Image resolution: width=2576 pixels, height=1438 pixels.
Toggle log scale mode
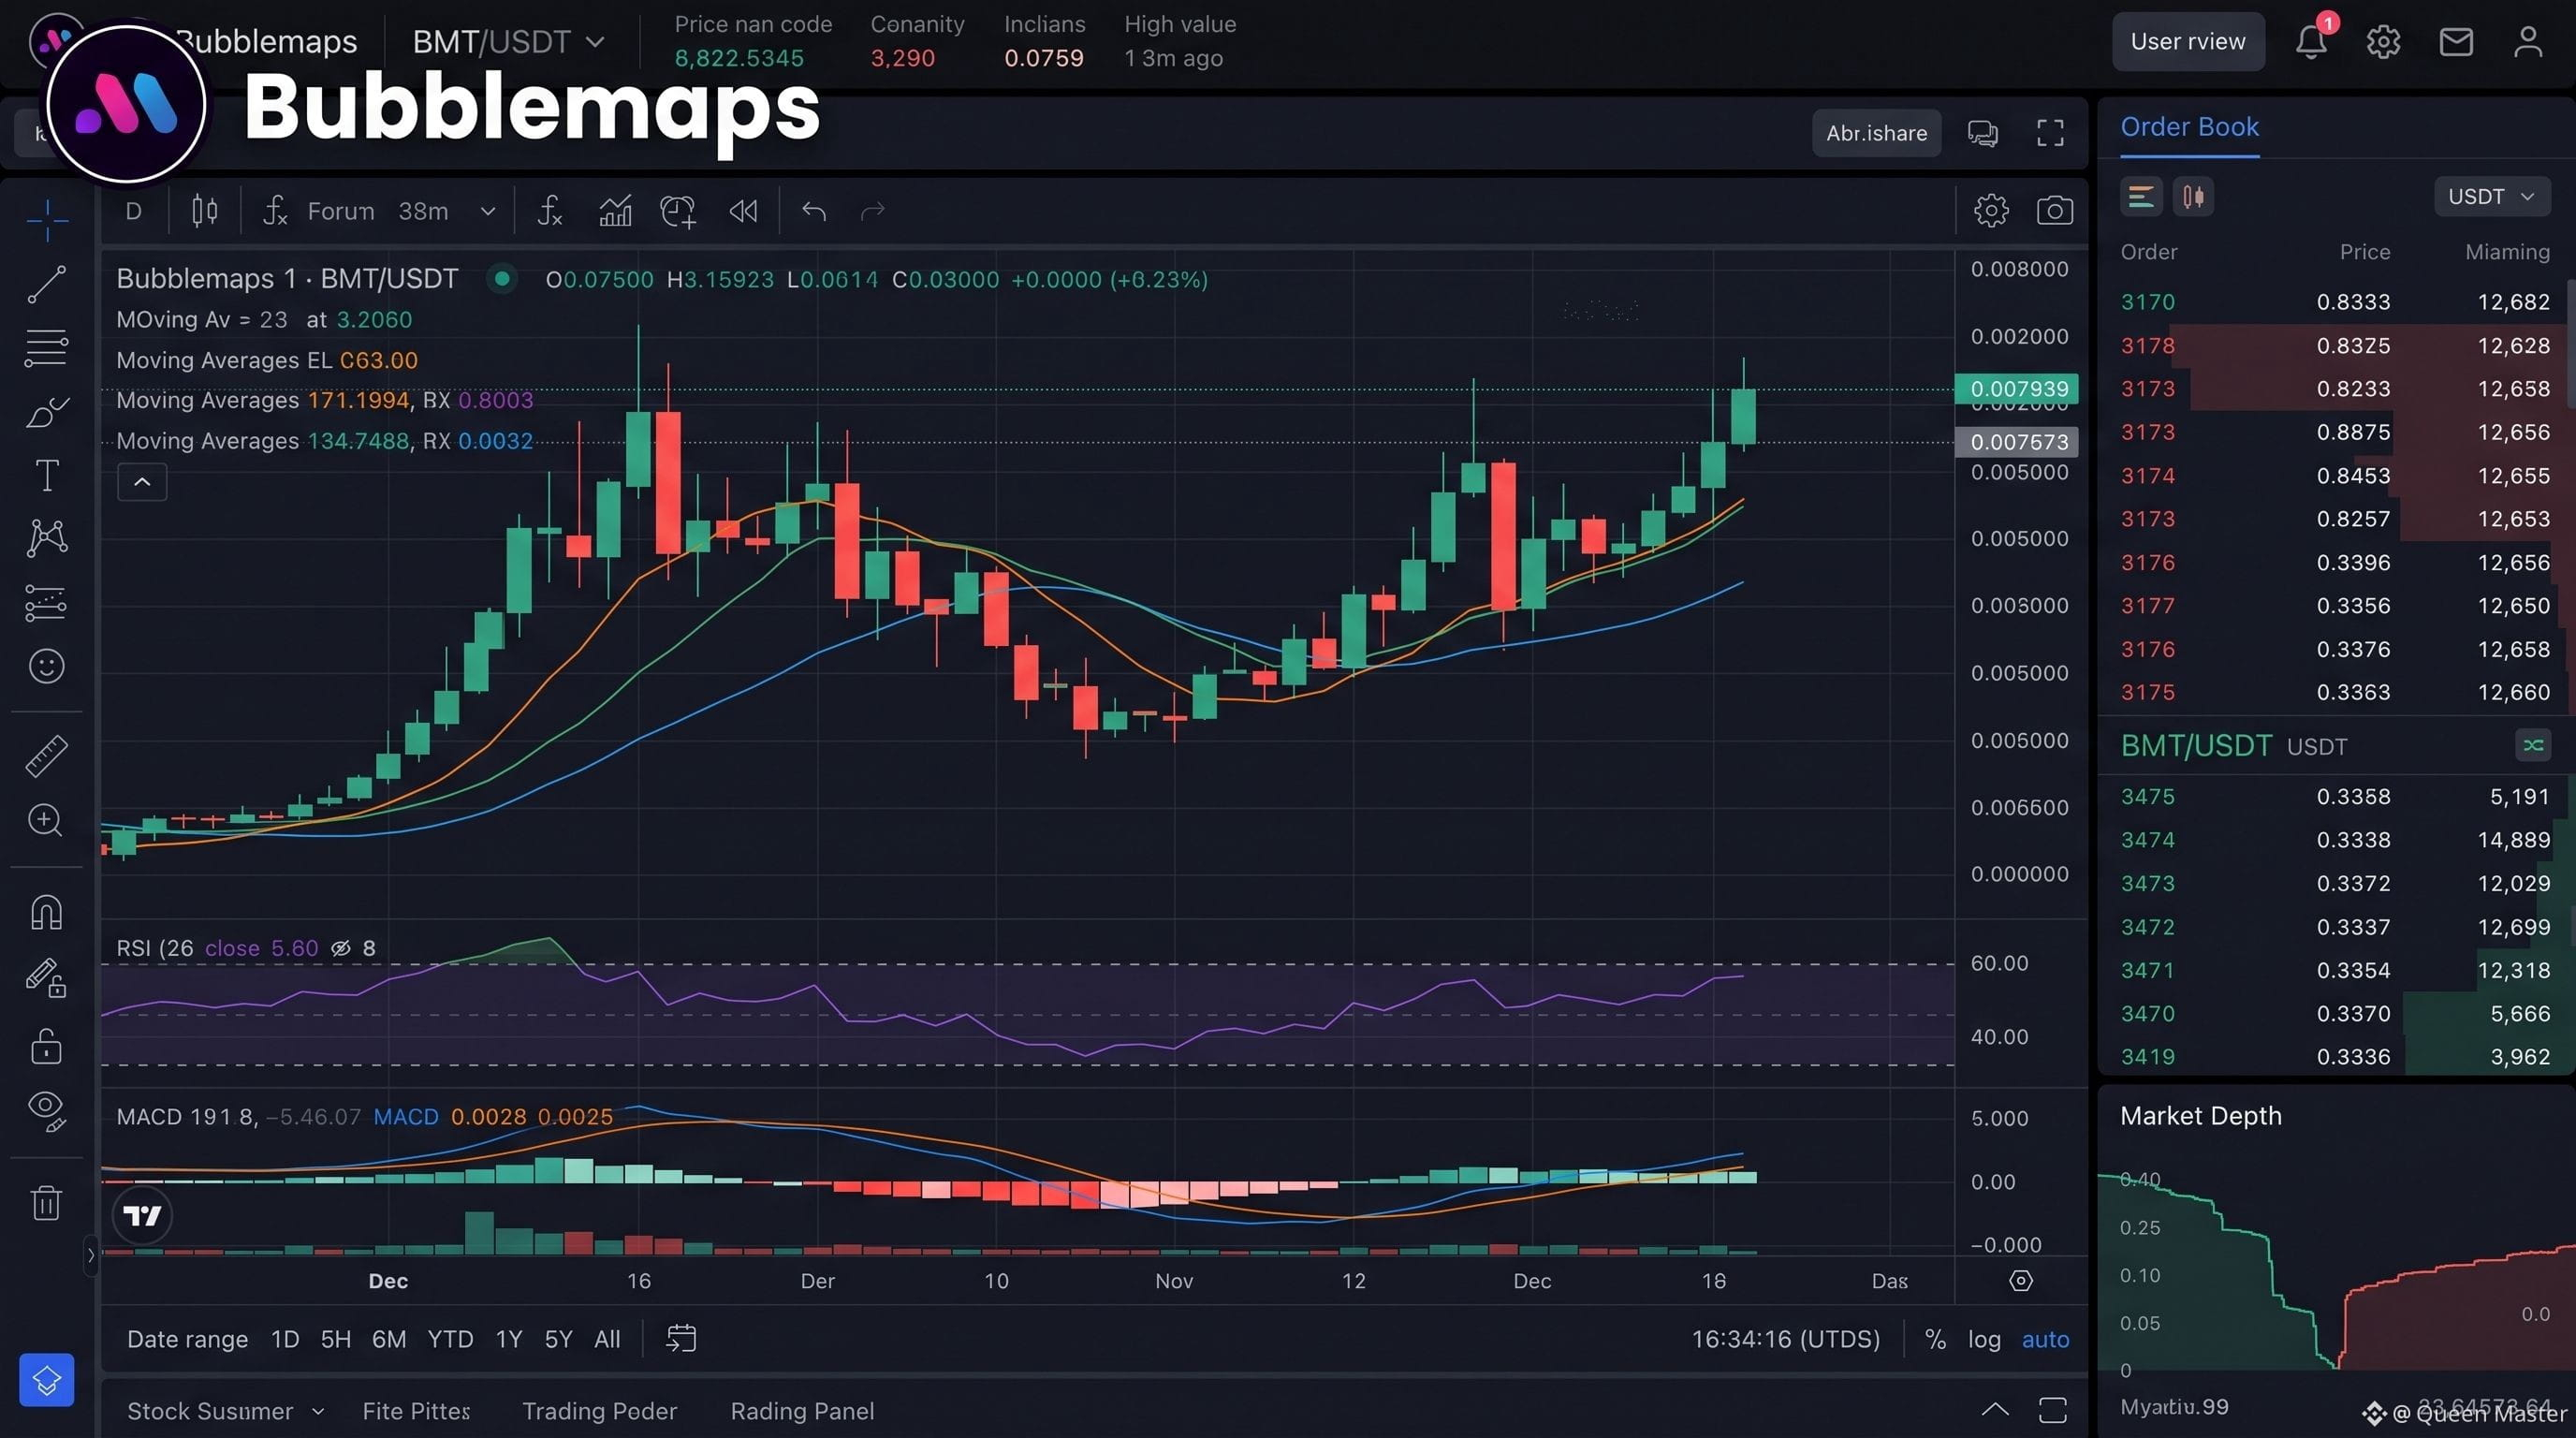pos(1984,1339)
